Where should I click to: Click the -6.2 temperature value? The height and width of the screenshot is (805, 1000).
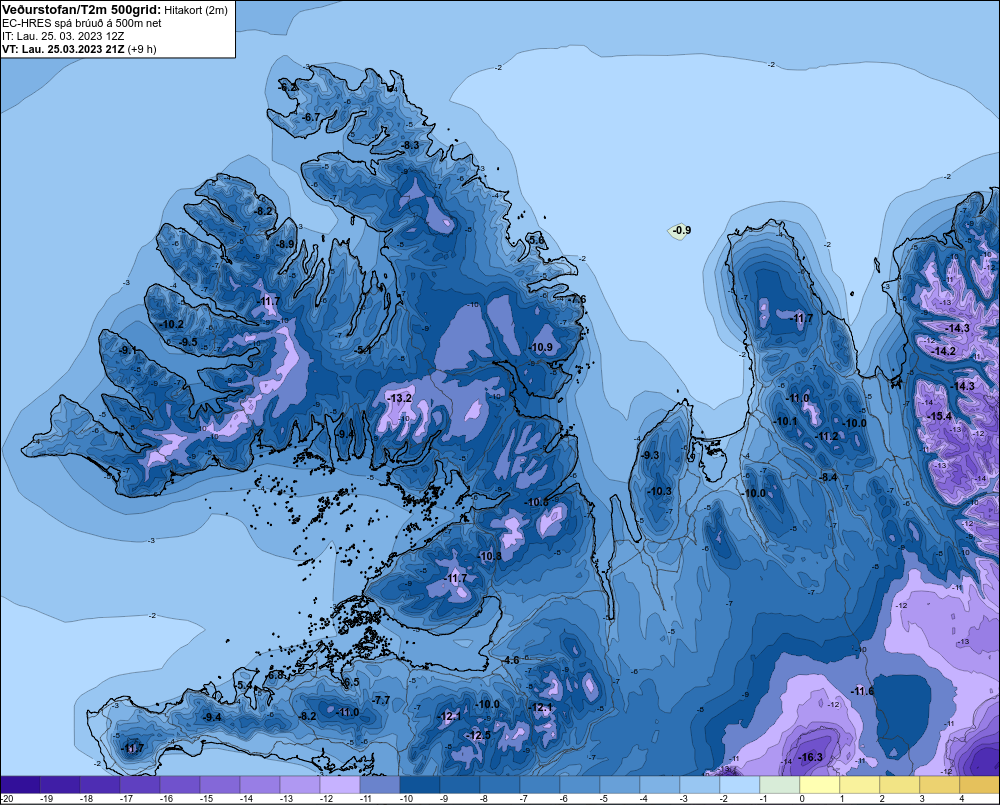pyautogui.click(x=288, y=87)
